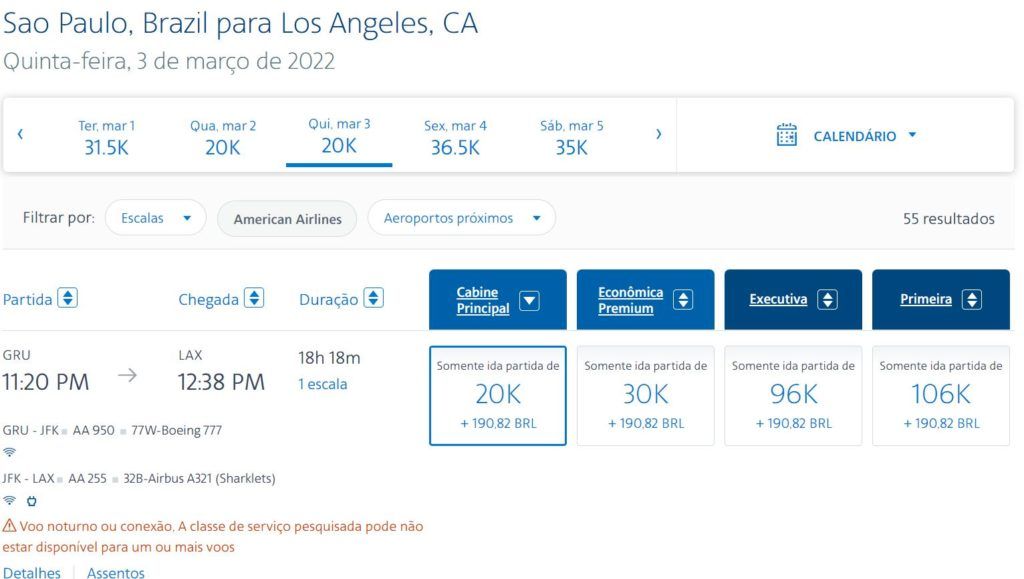
Task: Select Qui, mar 3 date tab
Action: coord(339,136)
